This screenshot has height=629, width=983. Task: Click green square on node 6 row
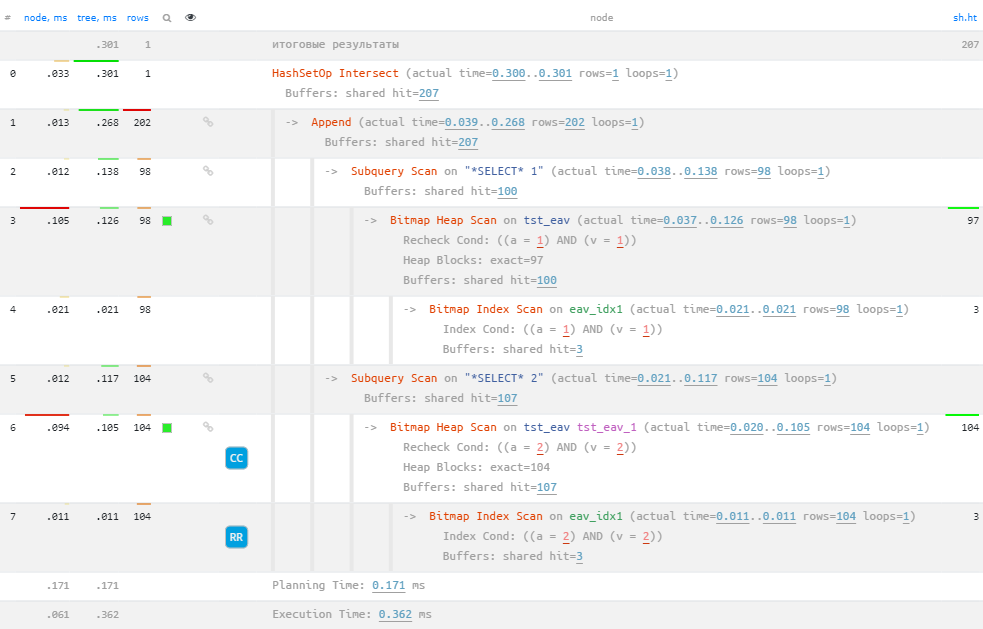(167, 428)
